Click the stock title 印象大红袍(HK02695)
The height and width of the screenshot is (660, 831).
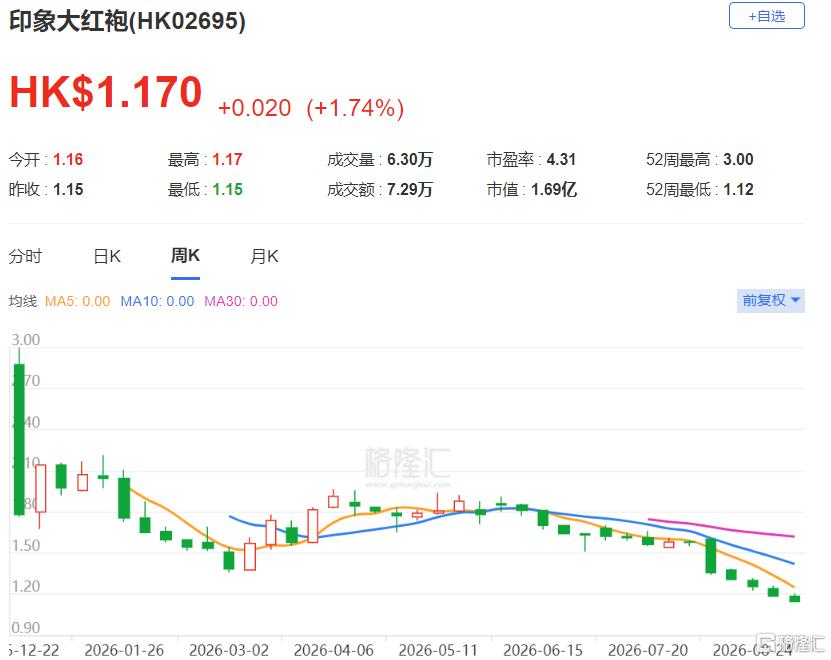coord(127,21)
